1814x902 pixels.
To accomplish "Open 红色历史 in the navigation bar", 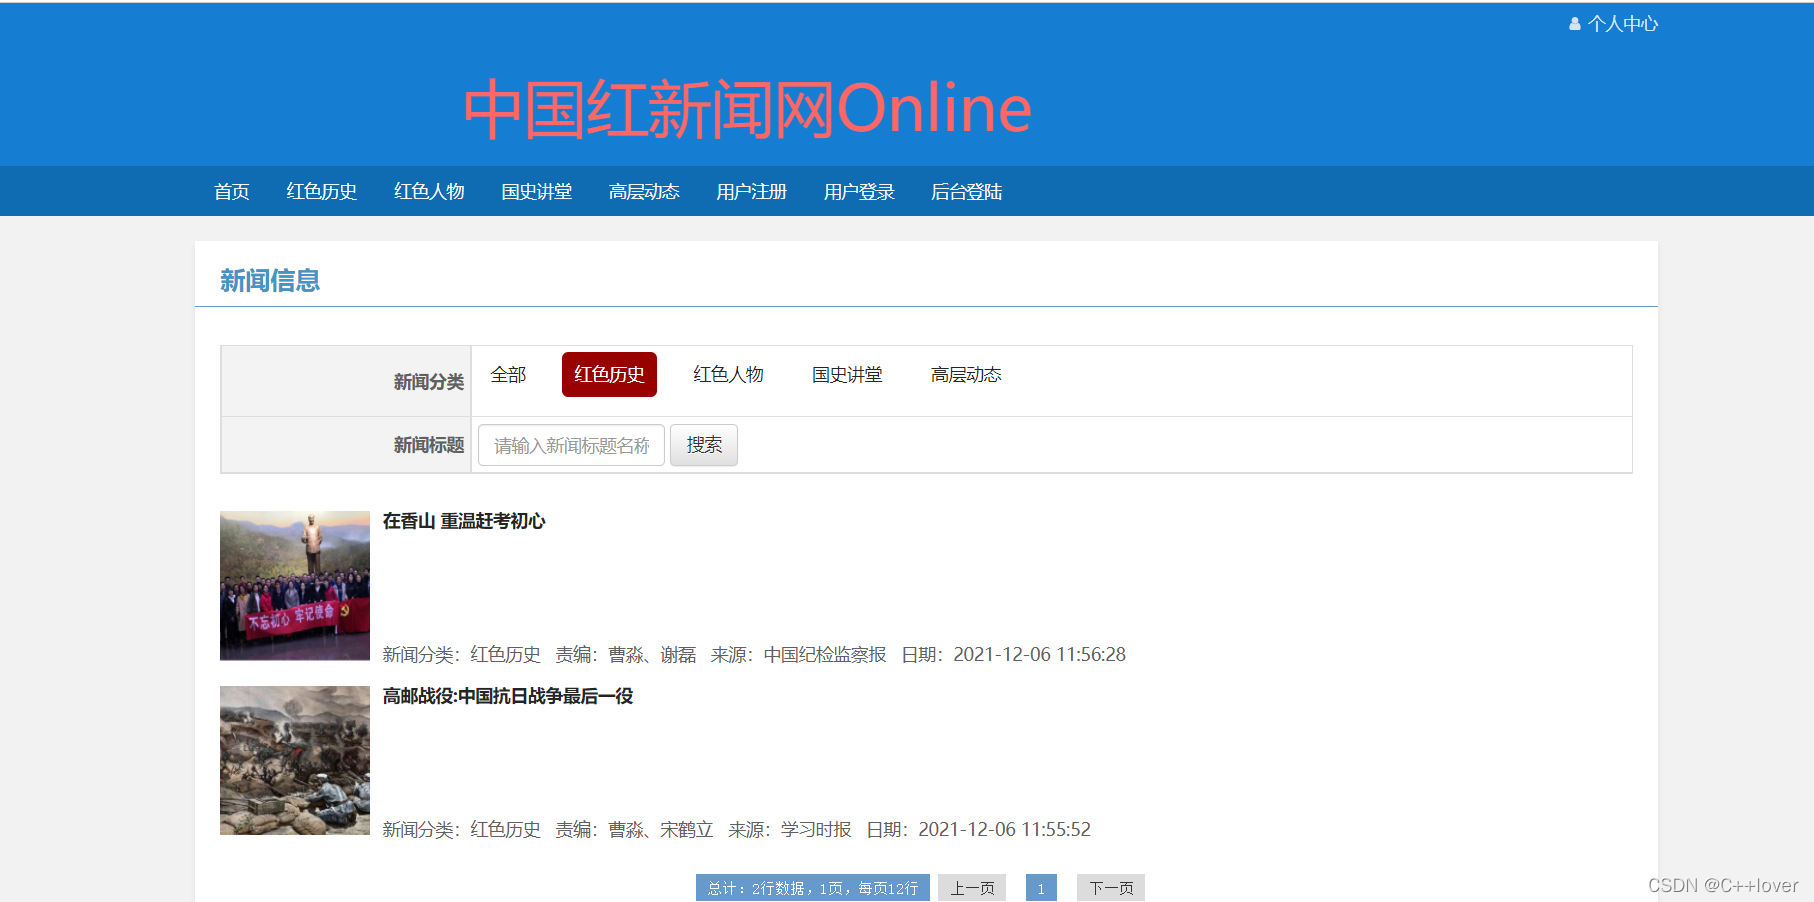I will [x=322, y=191].
